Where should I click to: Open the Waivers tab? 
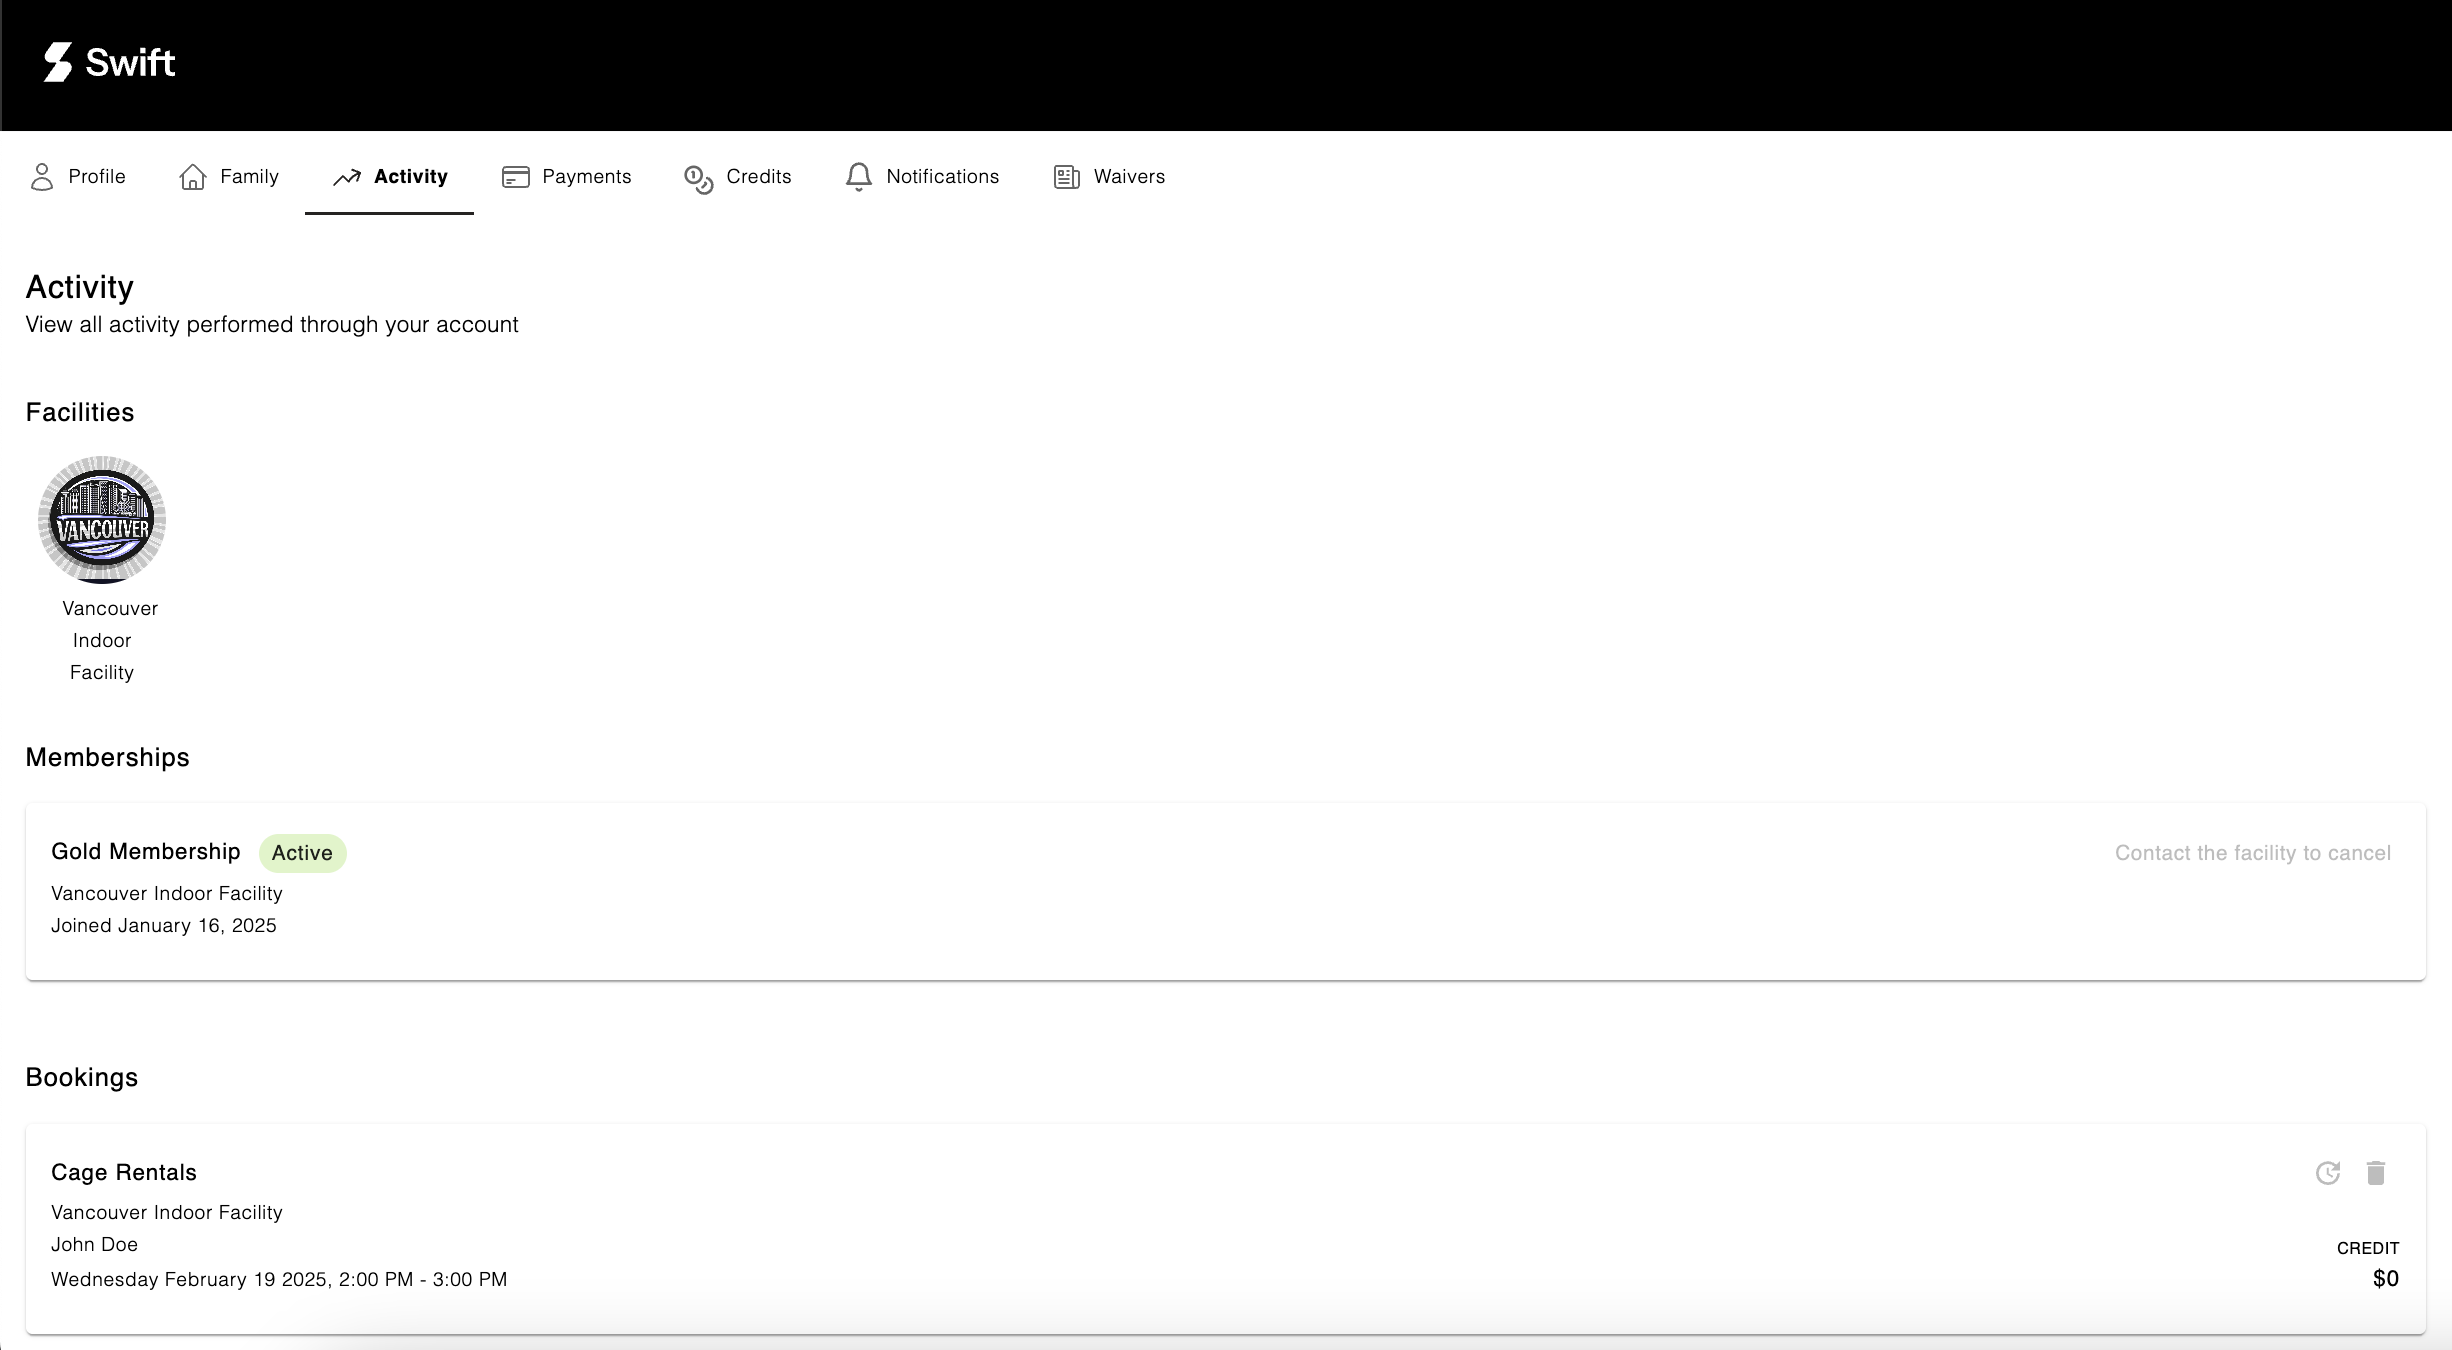tap(1129, 177)
